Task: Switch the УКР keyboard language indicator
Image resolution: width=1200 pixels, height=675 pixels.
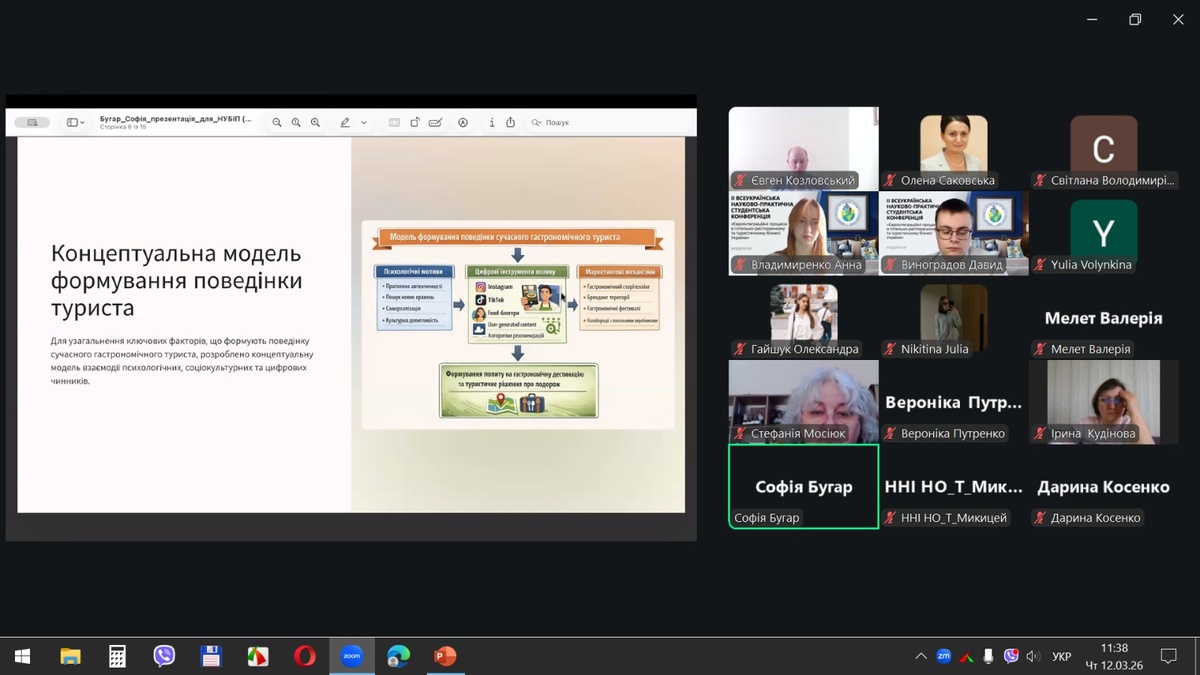Action: (1062, 656)
